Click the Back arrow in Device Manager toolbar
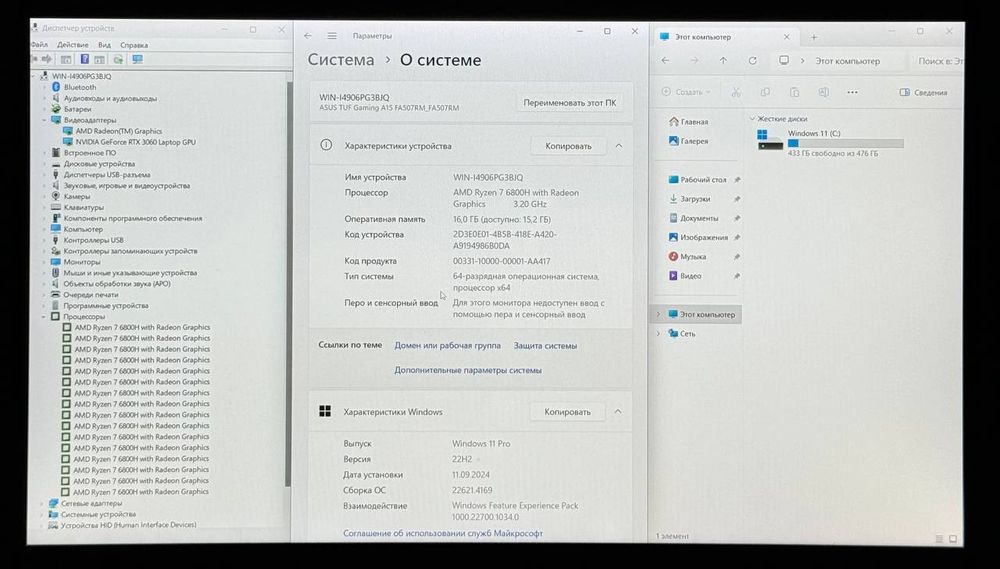Screen dimensions: 1000x569 (34, 59)
